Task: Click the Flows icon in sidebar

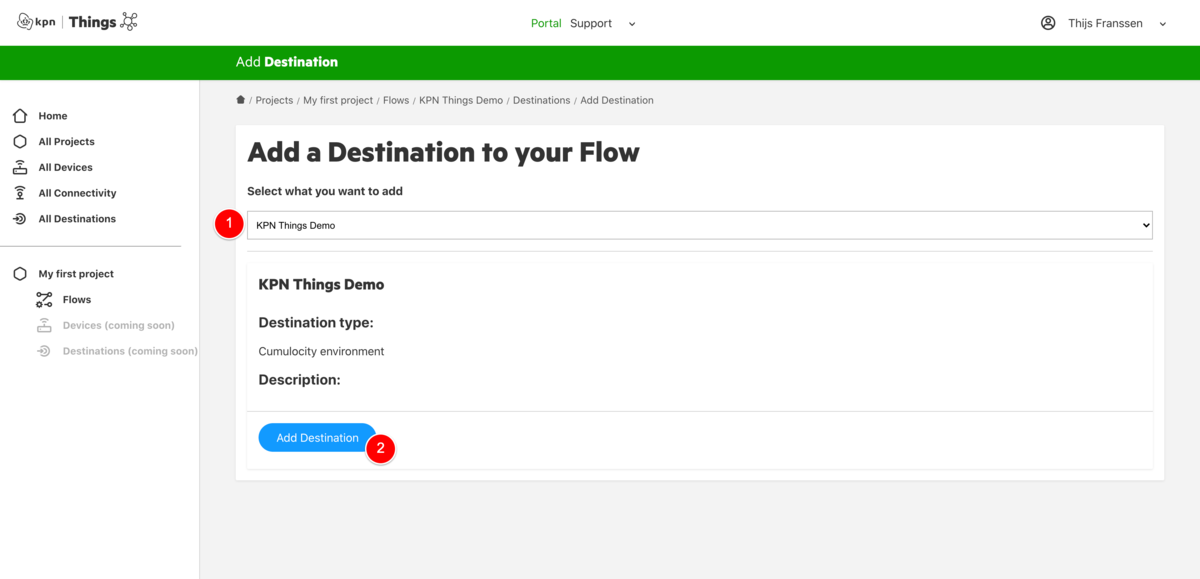Action: click(x=44, y=300)
